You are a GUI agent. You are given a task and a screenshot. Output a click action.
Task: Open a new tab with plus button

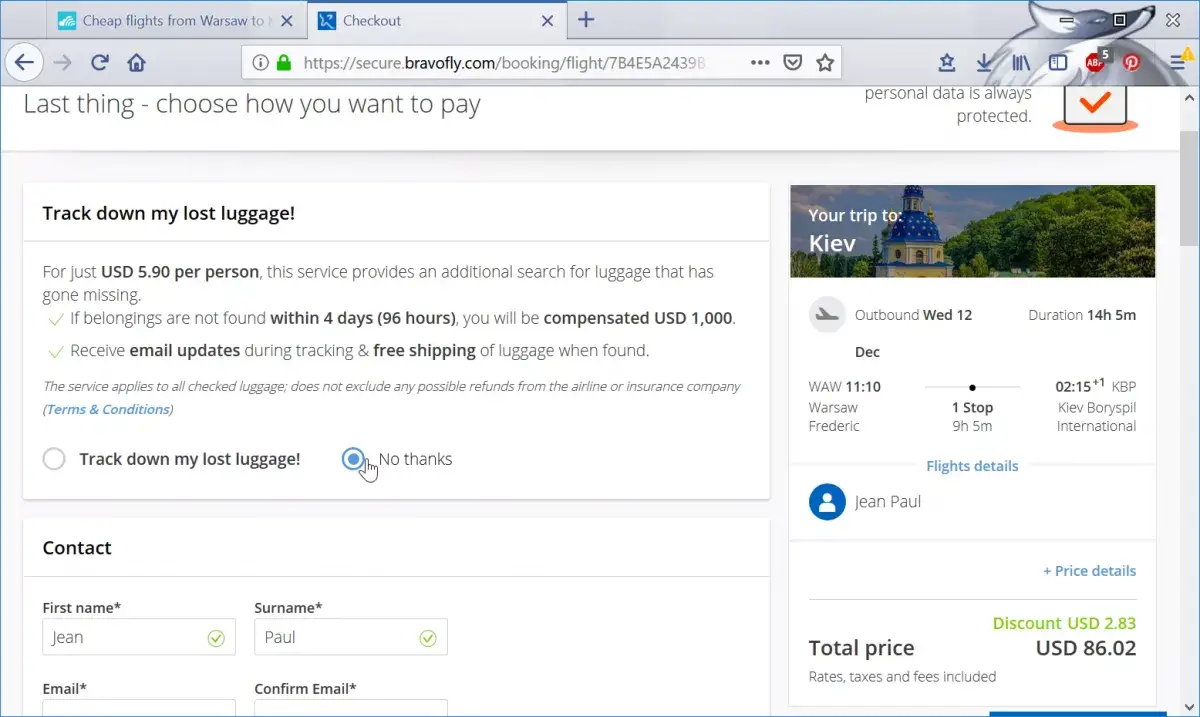(587, 20)
